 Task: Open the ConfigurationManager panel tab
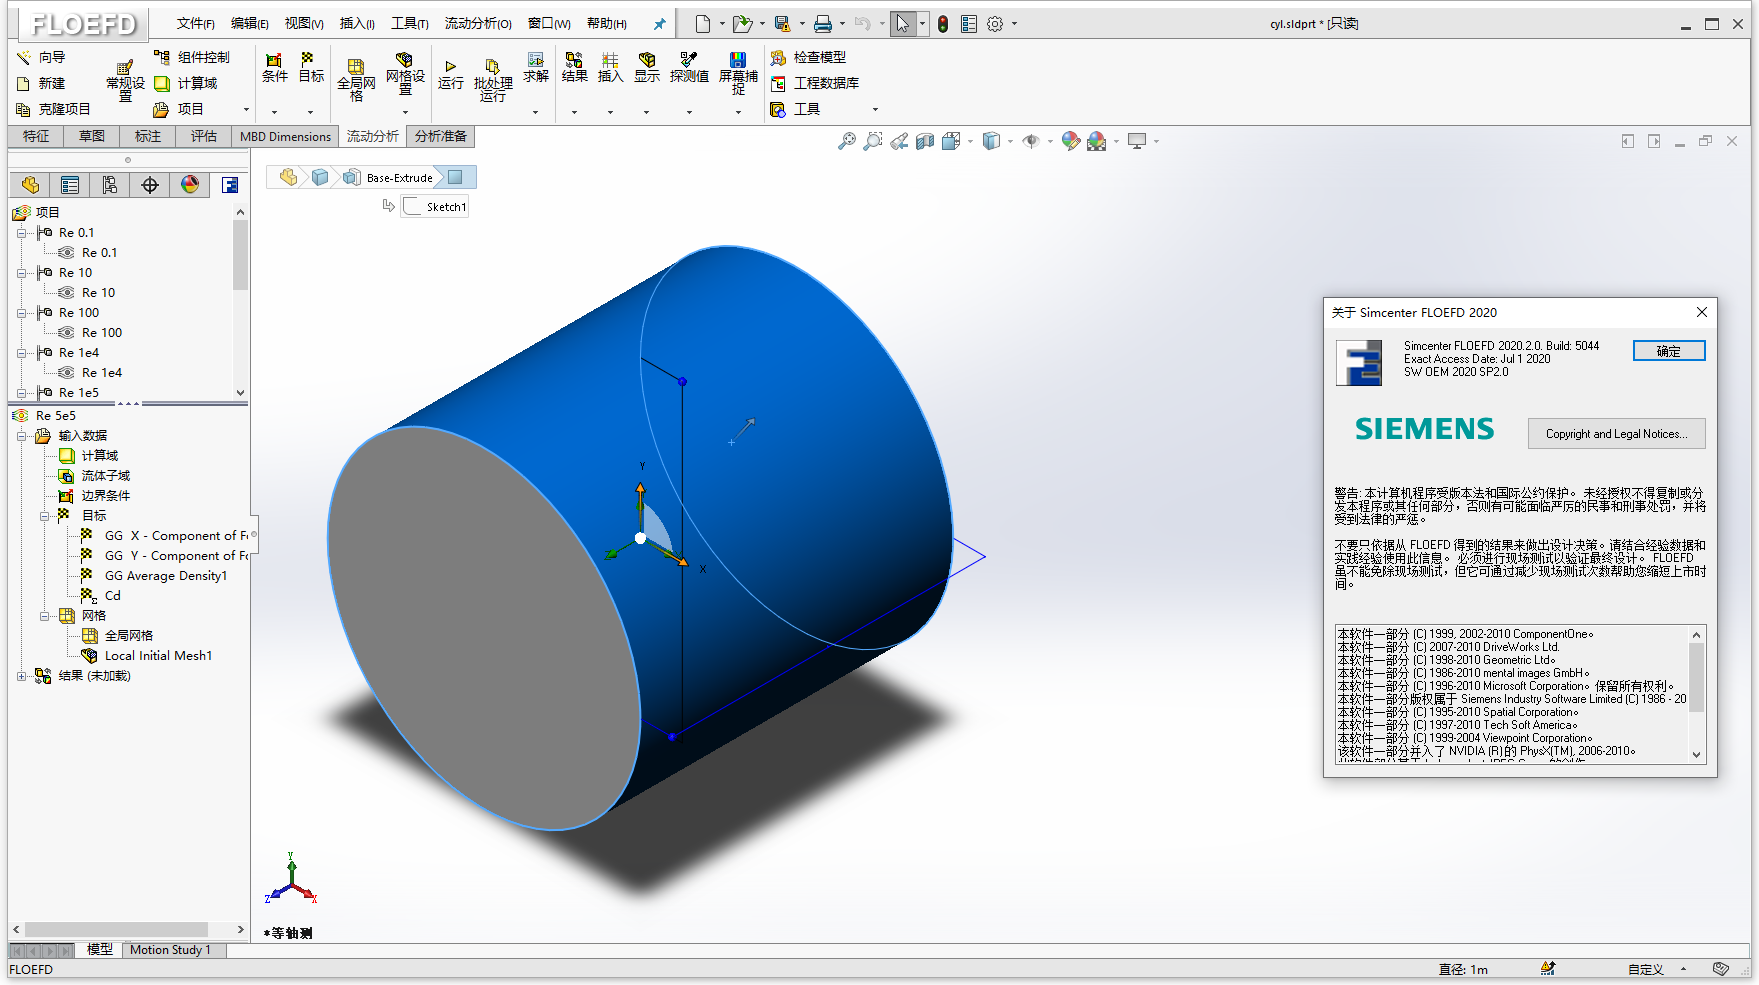click(110, 185)
